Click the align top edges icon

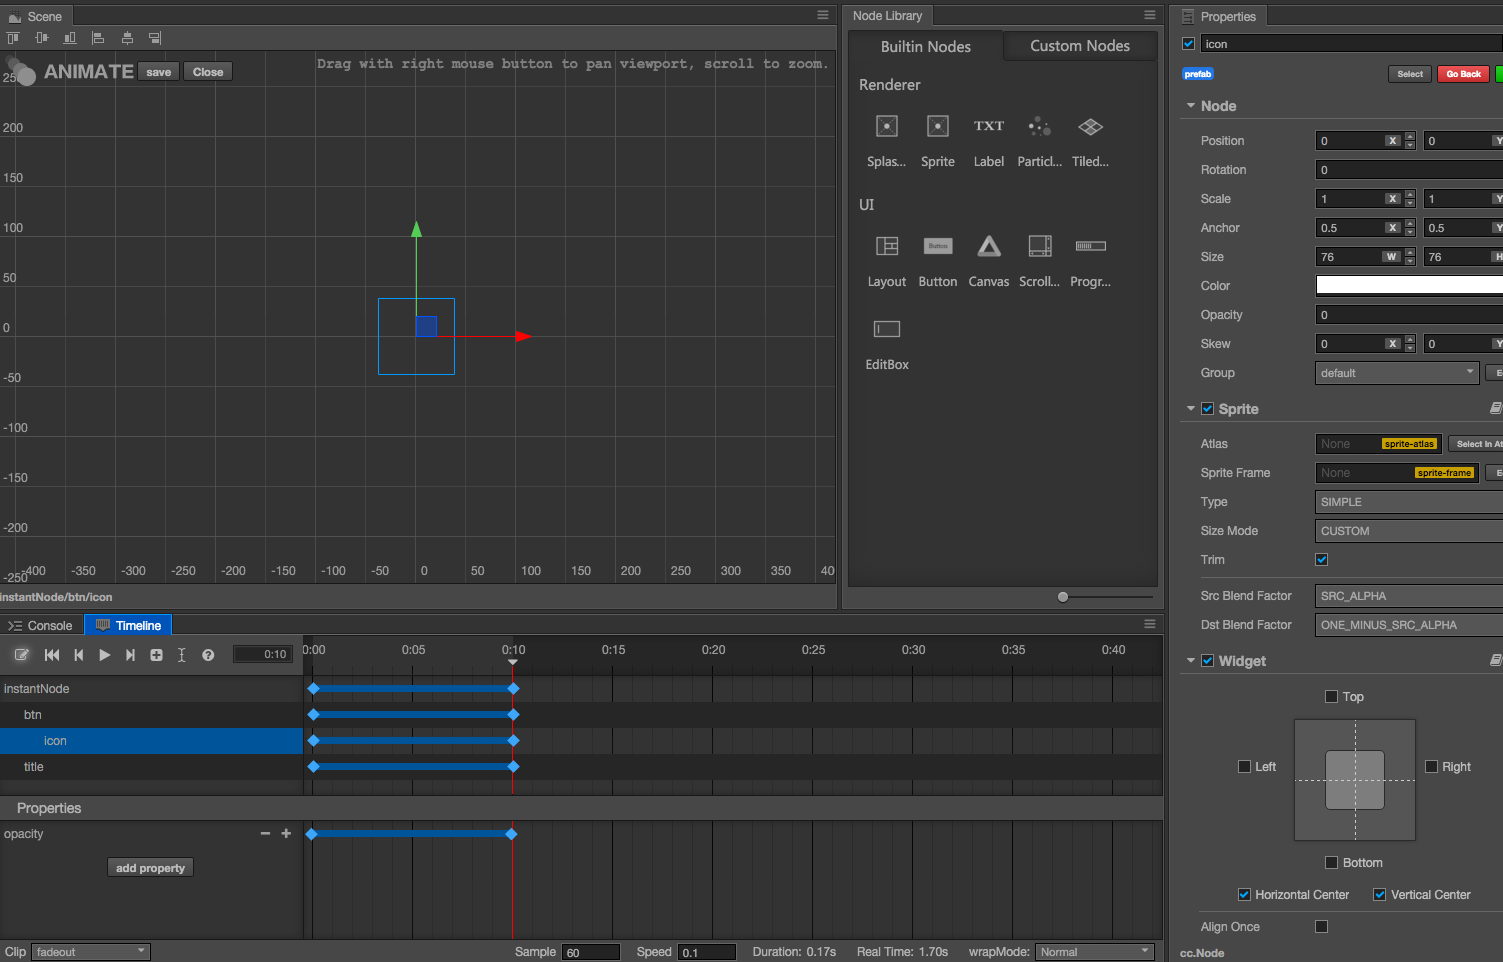pyautogui.click(x=13, y=38)
